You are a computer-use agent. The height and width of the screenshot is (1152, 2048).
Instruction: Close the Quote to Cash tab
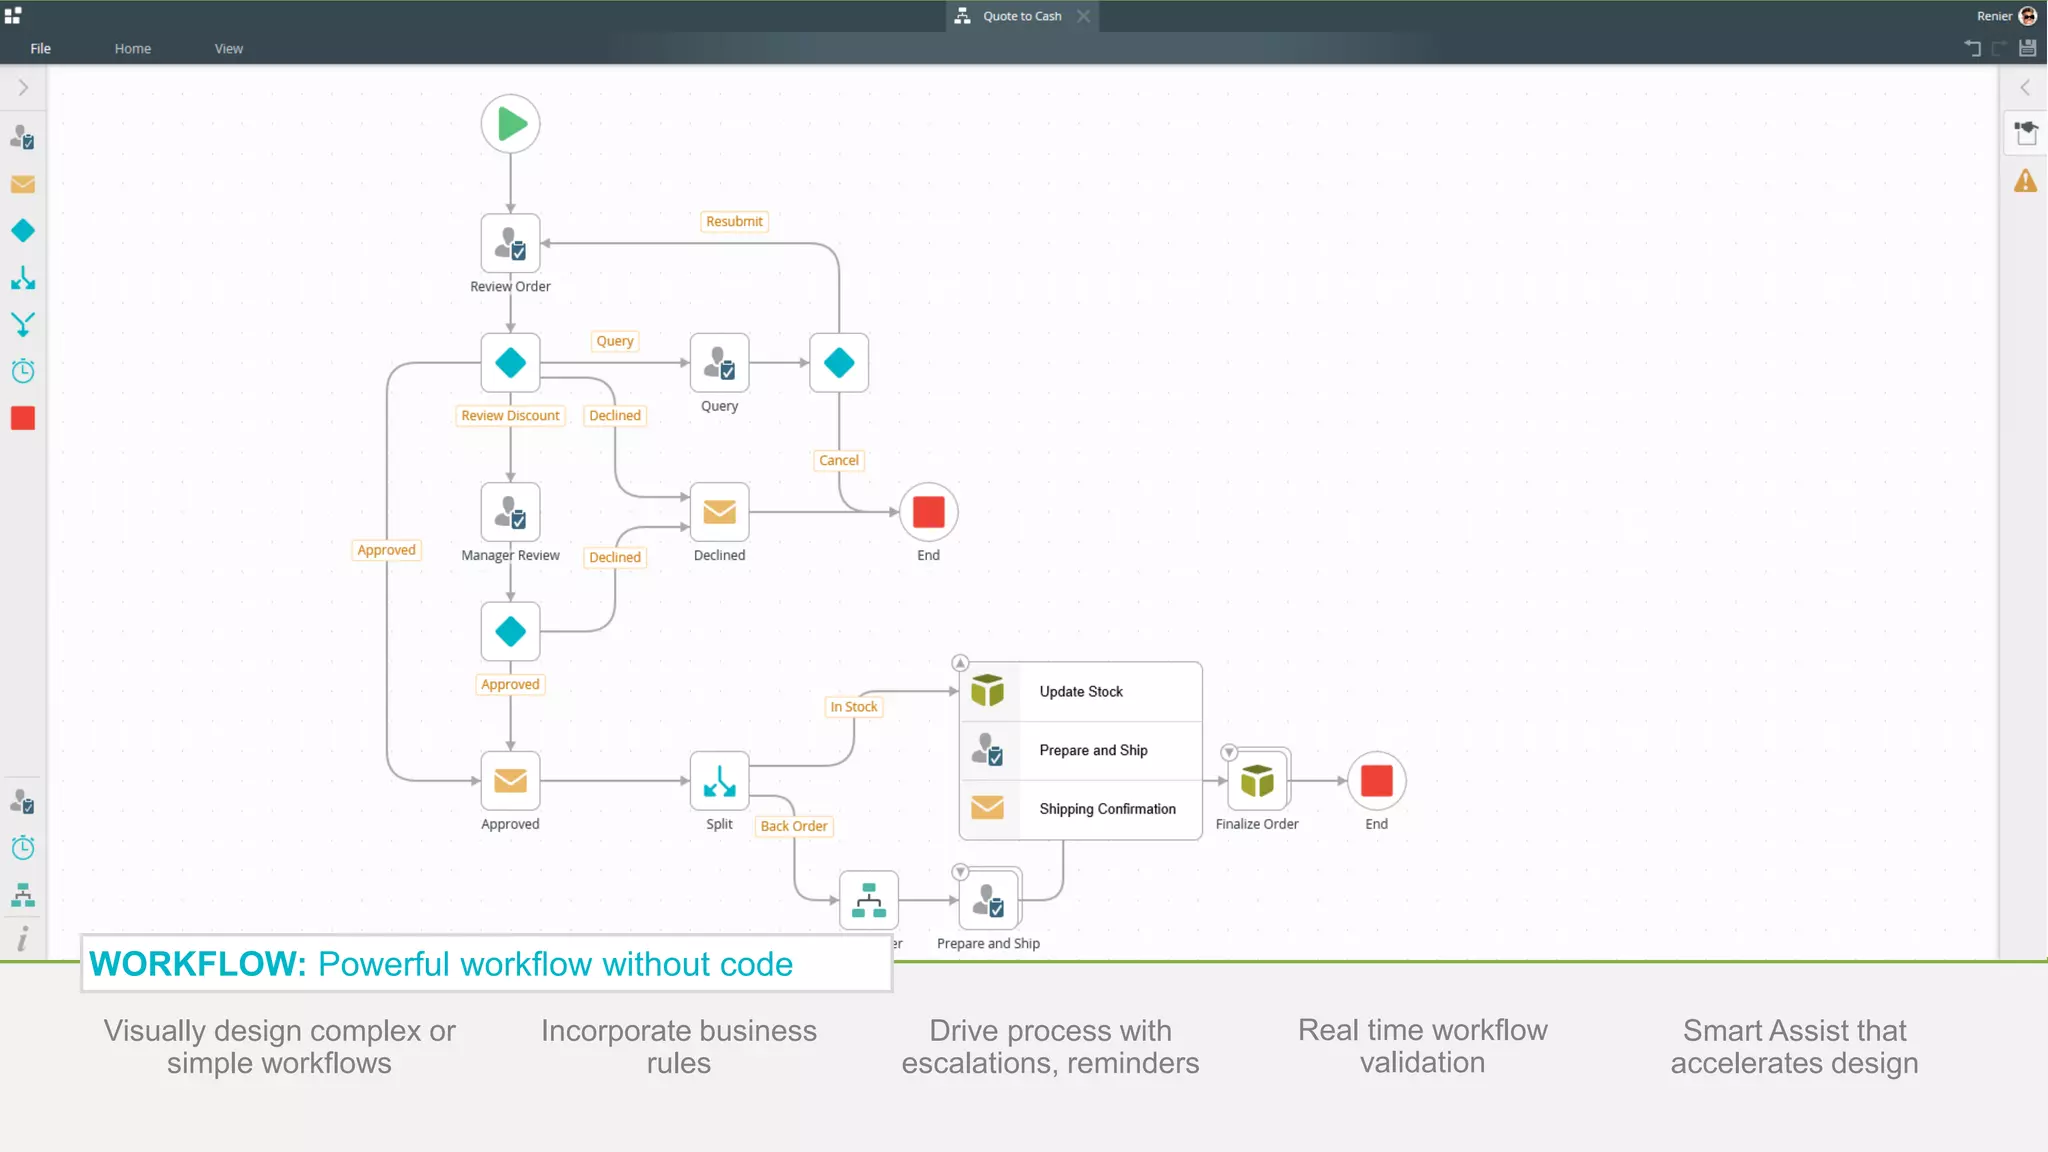coord(1083,16)
